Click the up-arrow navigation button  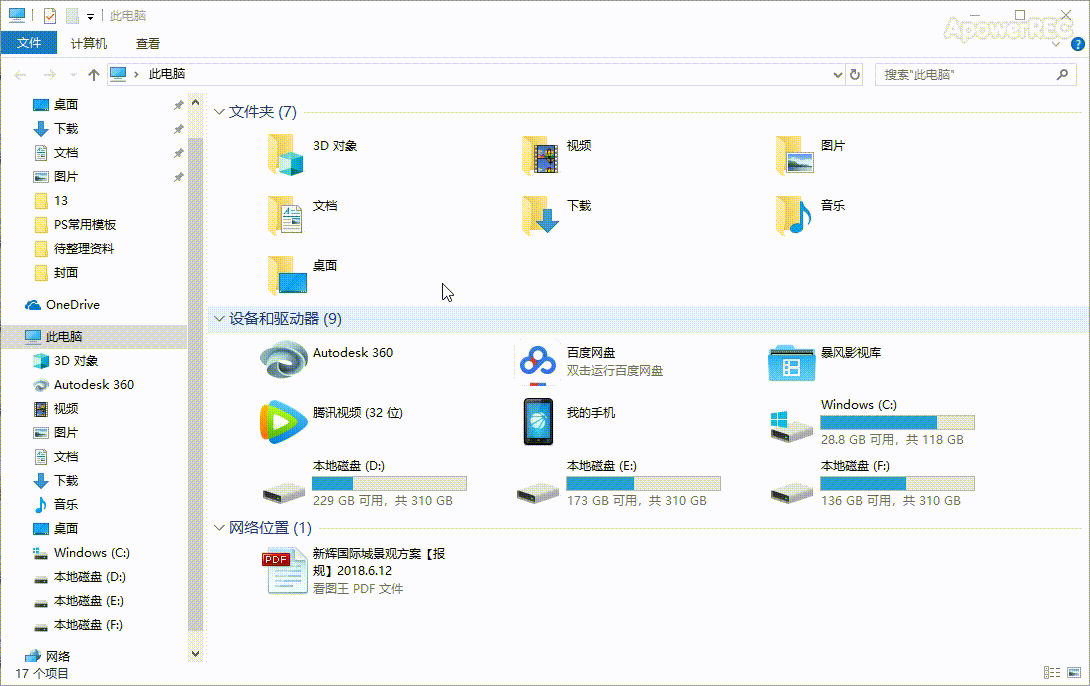click(94, 74)
